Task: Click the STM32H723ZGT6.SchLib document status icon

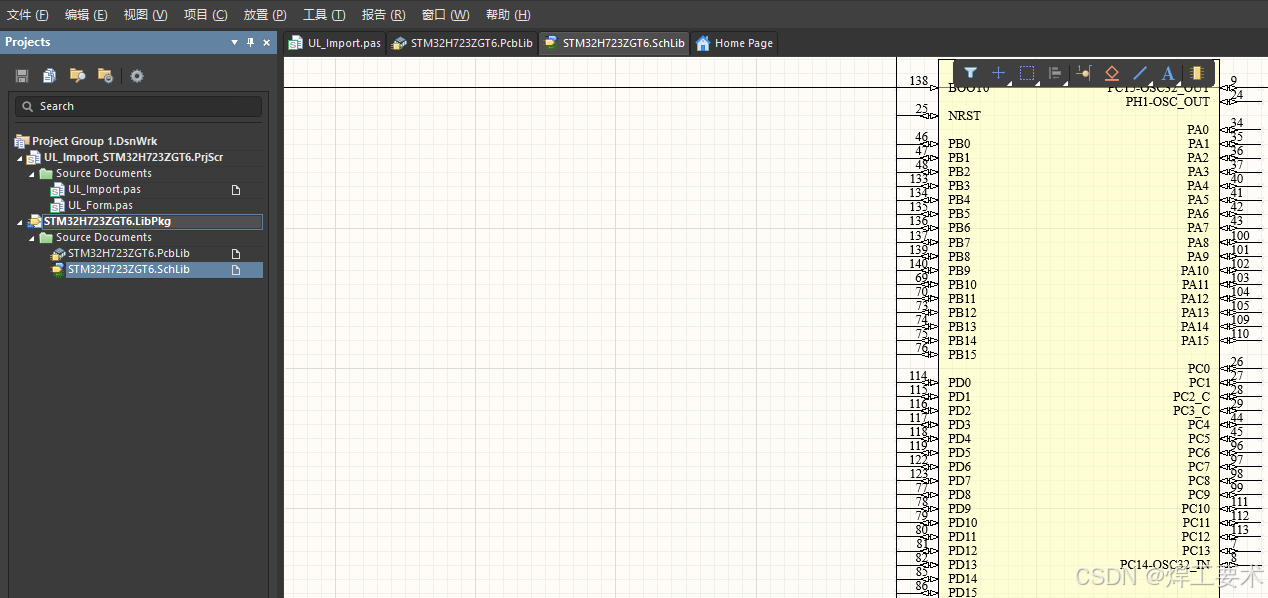Action: (x=236, y=270)
